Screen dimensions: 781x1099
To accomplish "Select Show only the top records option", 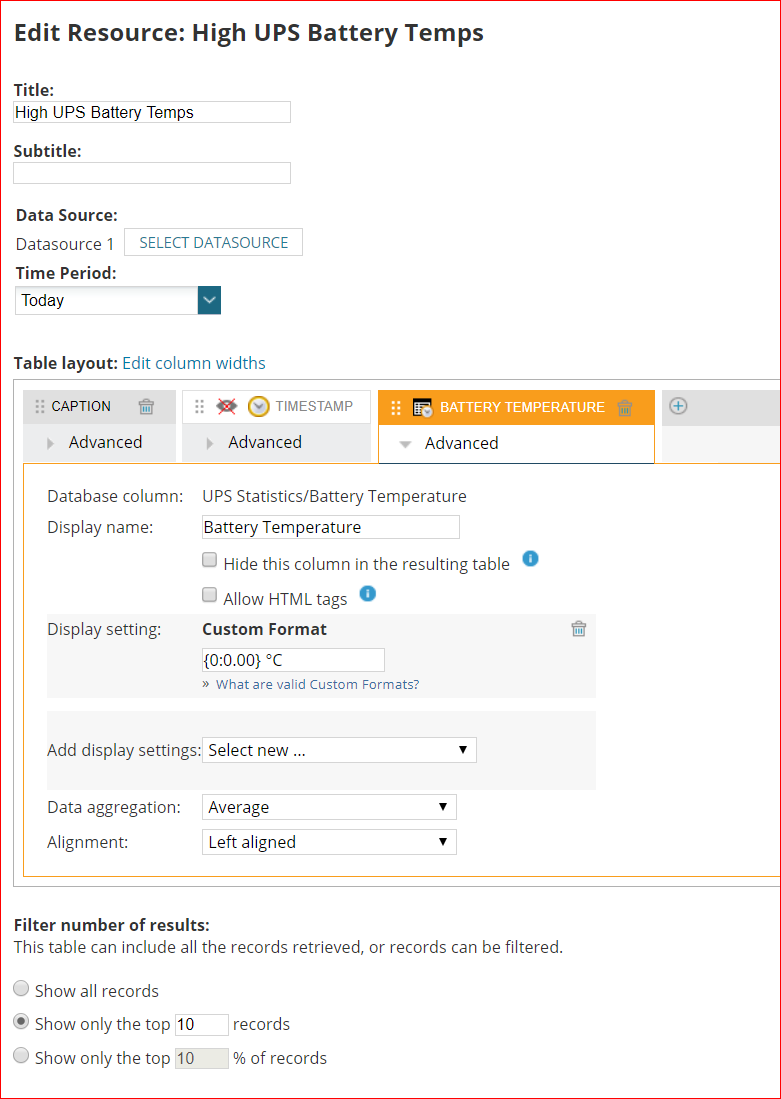I will click(22, 1022).
